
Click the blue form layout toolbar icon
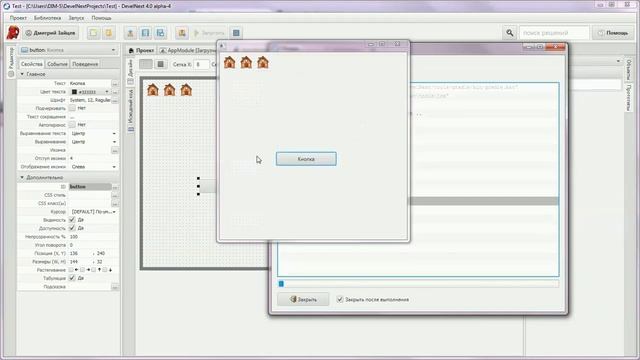click(x=145, y=33)
